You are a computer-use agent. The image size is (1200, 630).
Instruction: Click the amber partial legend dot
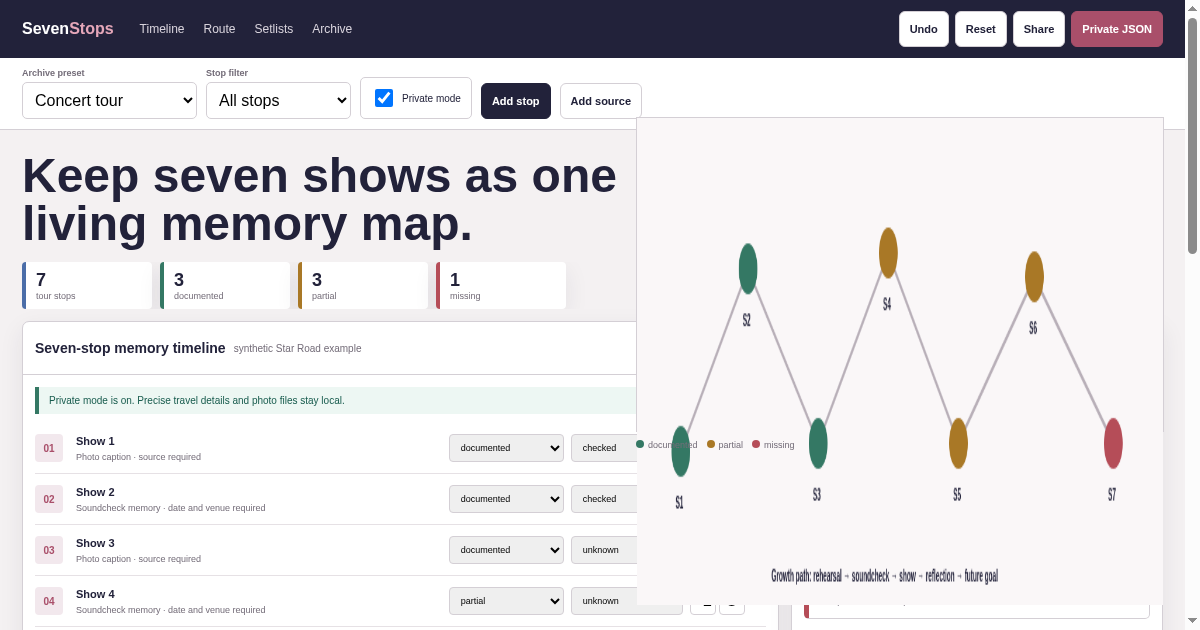711,444
